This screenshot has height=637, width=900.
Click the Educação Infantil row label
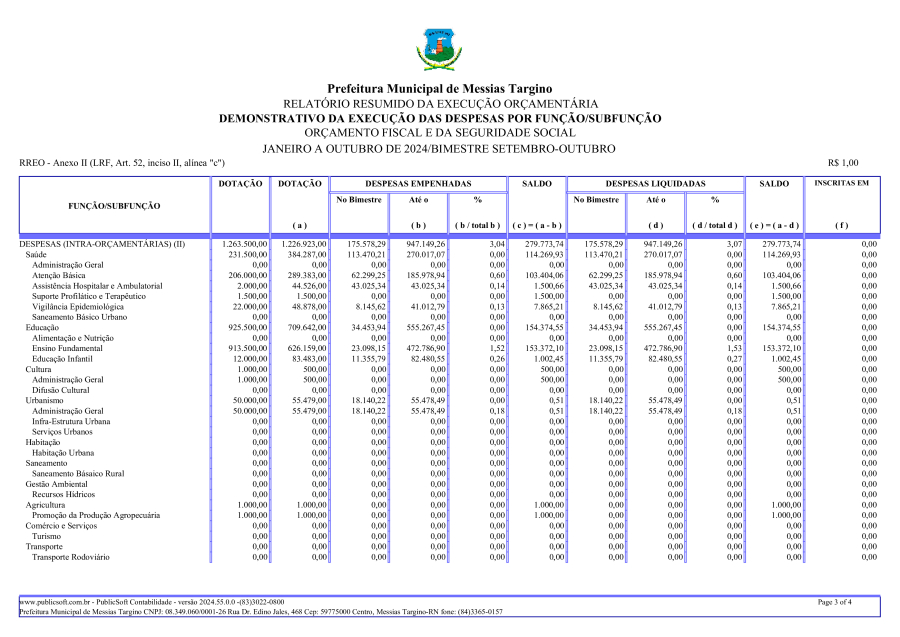(62, 358)
